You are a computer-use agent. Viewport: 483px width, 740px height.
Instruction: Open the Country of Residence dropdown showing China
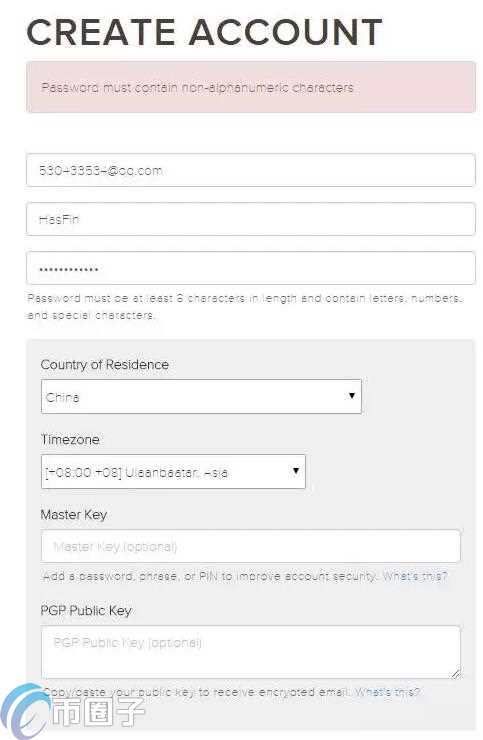coord(201,396)
